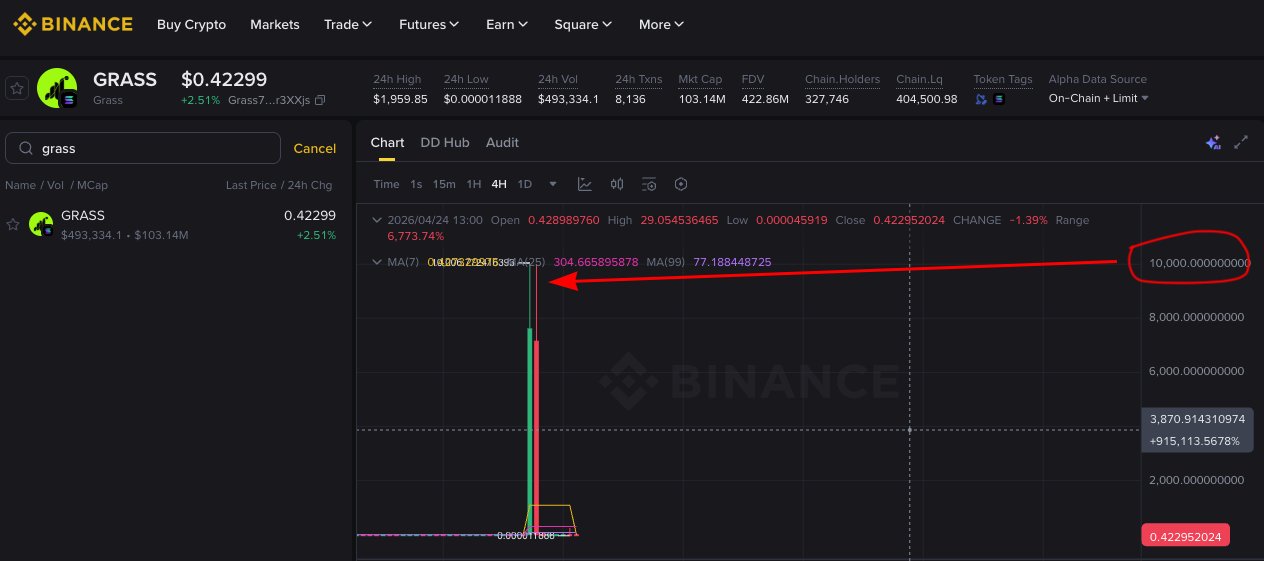1264x561 pixels.
Task: Click the Name column header
Action: click(x=20, y=185)
